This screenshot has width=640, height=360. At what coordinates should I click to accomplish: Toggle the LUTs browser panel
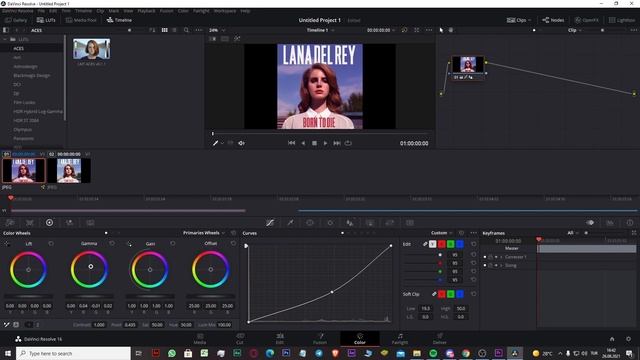point(46,20)
